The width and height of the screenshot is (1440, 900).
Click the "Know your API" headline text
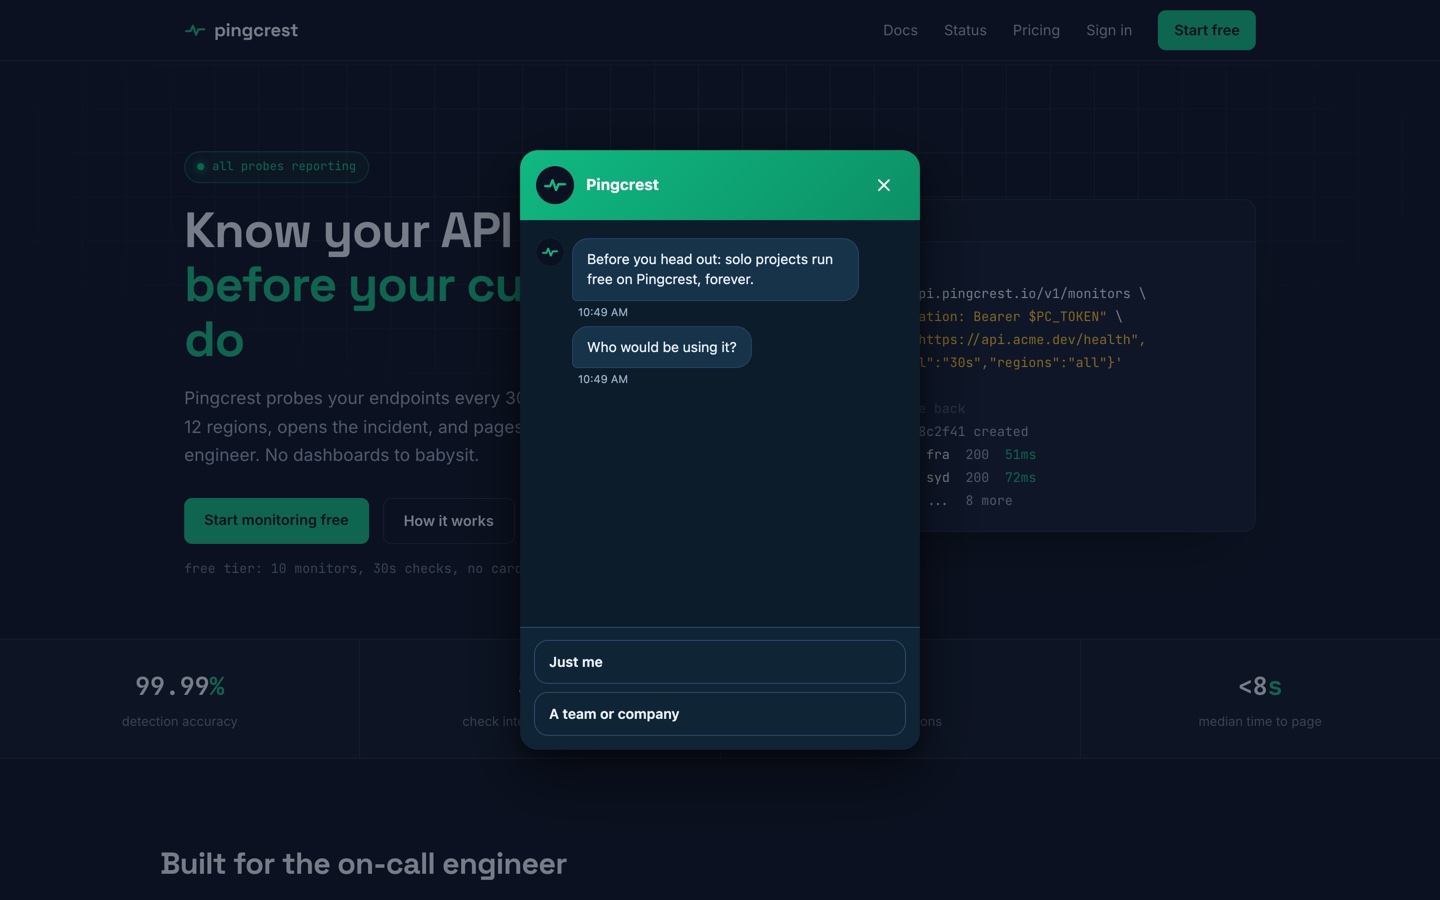348,231
